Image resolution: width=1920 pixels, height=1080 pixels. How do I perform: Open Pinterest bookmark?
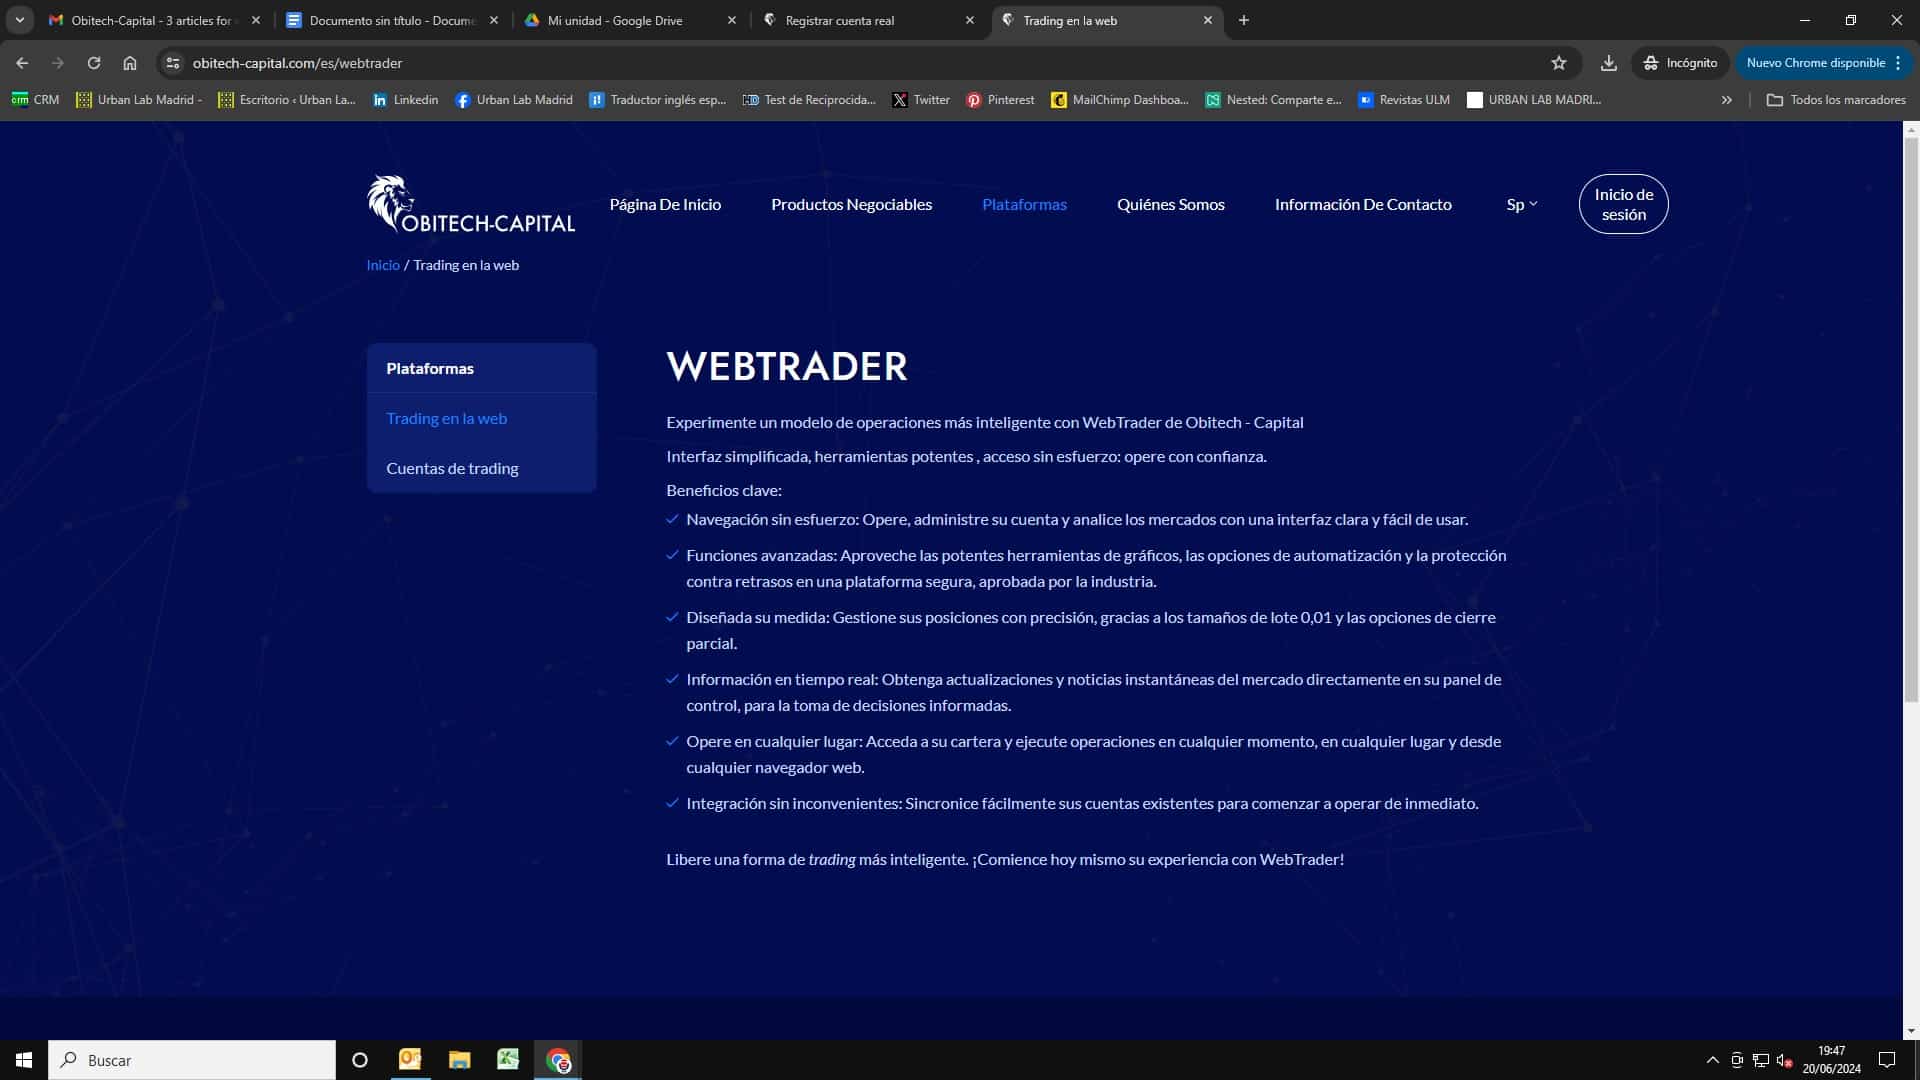(x=1000, y=100)
